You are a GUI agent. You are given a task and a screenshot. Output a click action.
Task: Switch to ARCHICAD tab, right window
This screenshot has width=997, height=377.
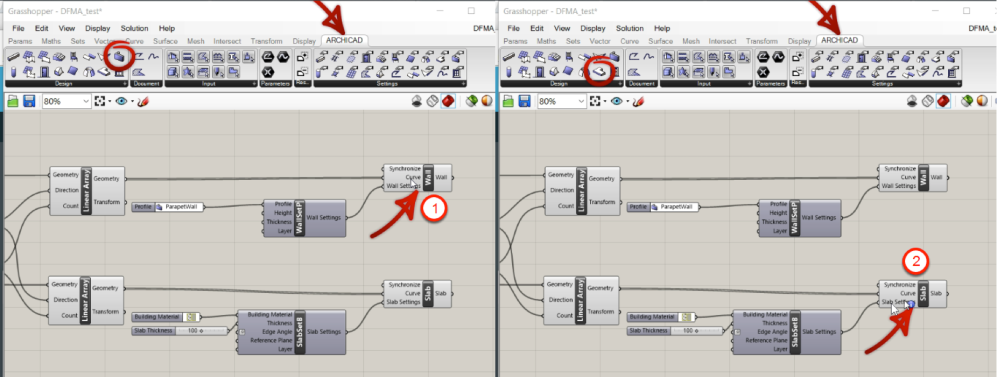pyautogui.click(x=840, y=40)
